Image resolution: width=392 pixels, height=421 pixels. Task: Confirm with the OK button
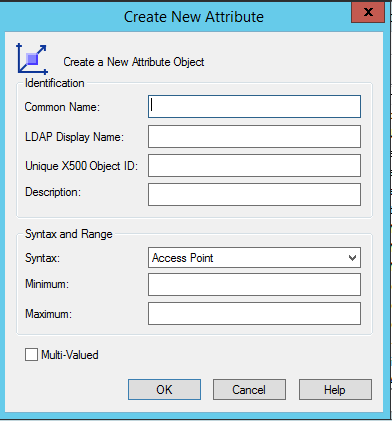coord(164,389)
